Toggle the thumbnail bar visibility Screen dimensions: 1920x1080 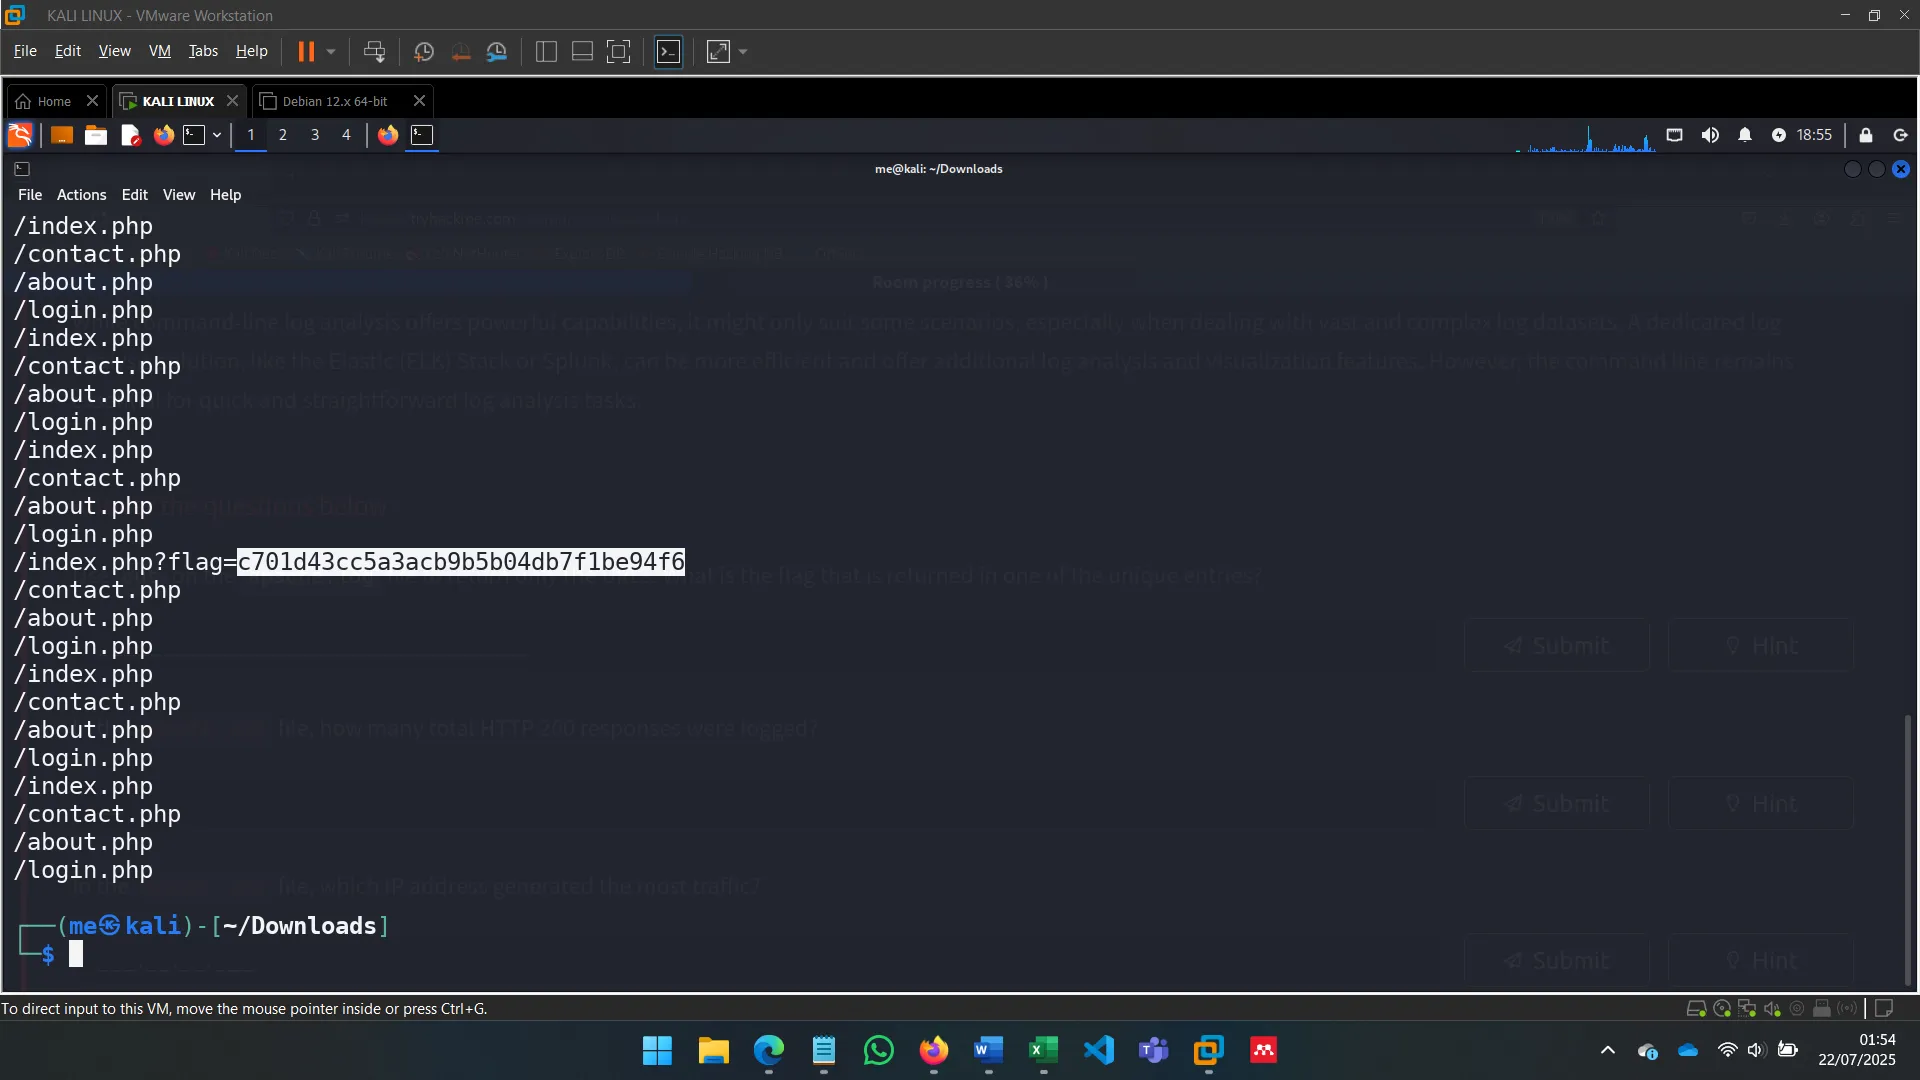coord(581,51)
